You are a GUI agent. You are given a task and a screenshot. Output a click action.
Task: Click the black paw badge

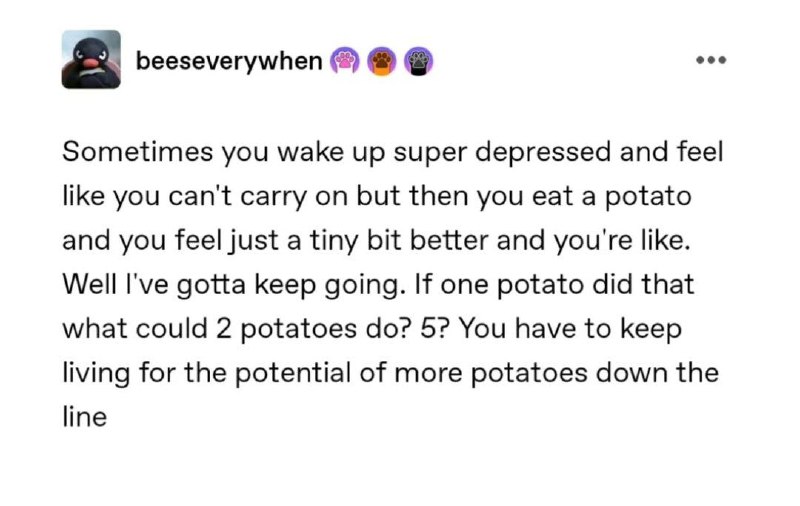coord(419,61)
